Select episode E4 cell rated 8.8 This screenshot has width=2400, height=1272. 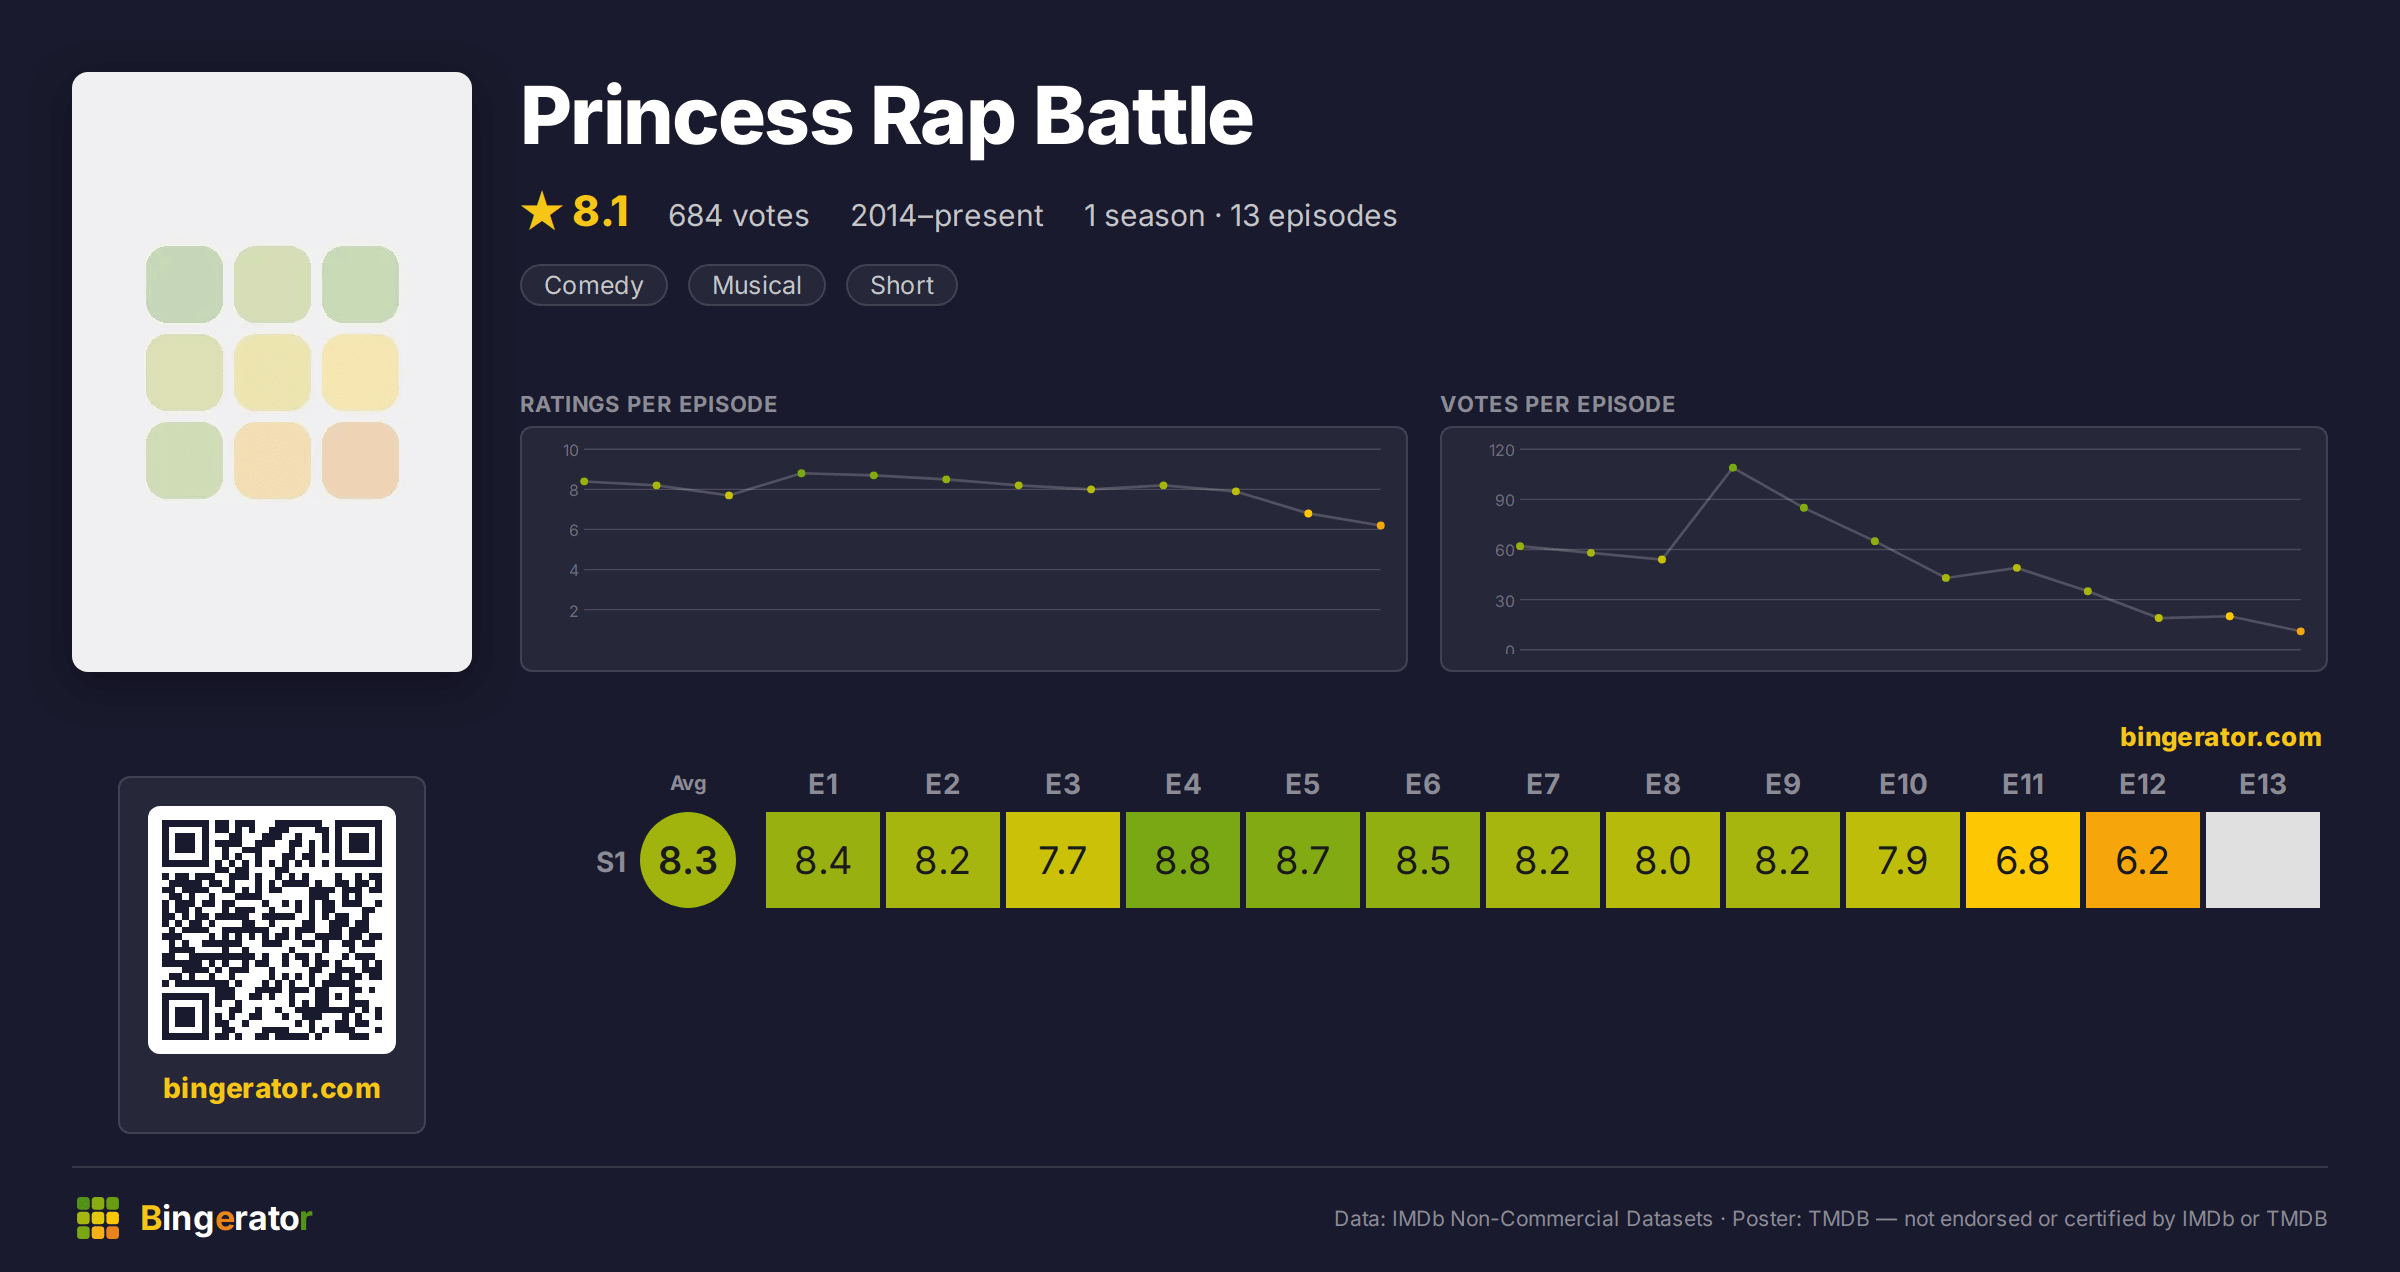1183,860
